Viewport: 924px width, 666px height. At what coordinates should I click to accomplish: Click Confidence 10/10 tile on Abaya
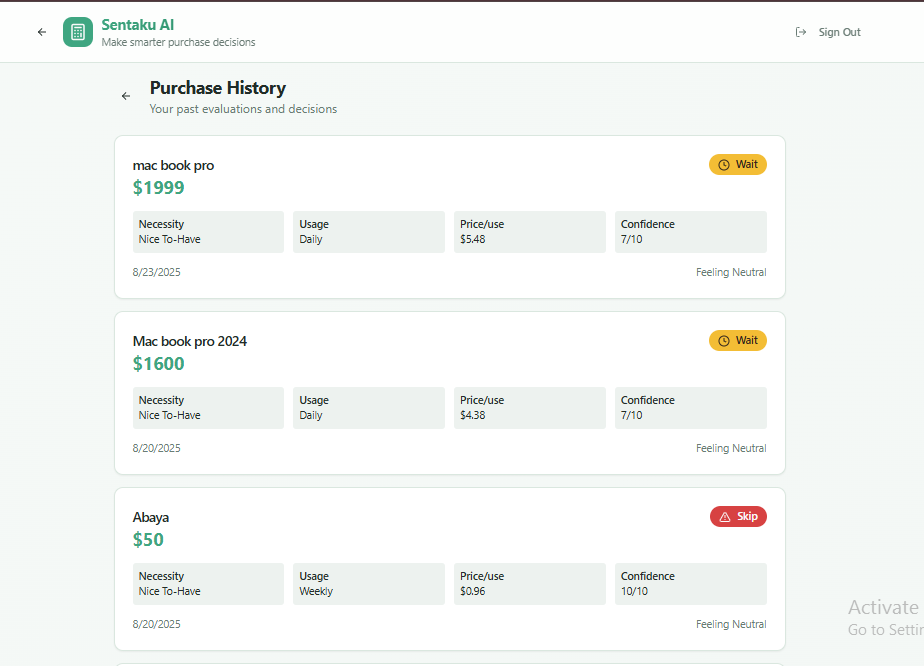690,584
